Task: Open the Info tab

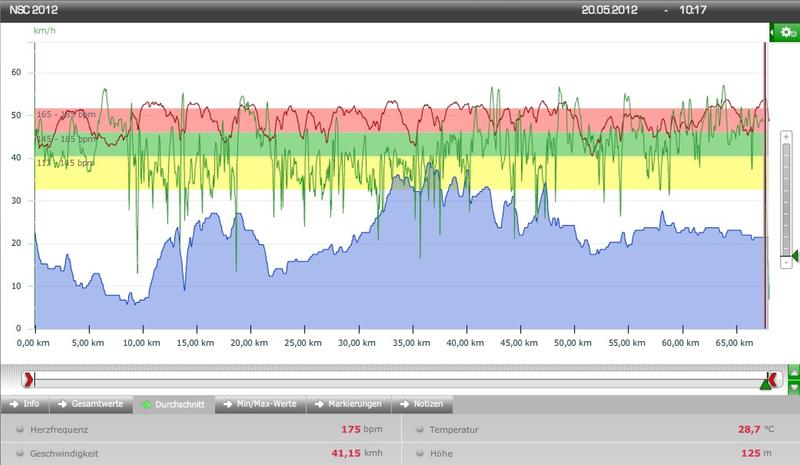Action: 24,404
